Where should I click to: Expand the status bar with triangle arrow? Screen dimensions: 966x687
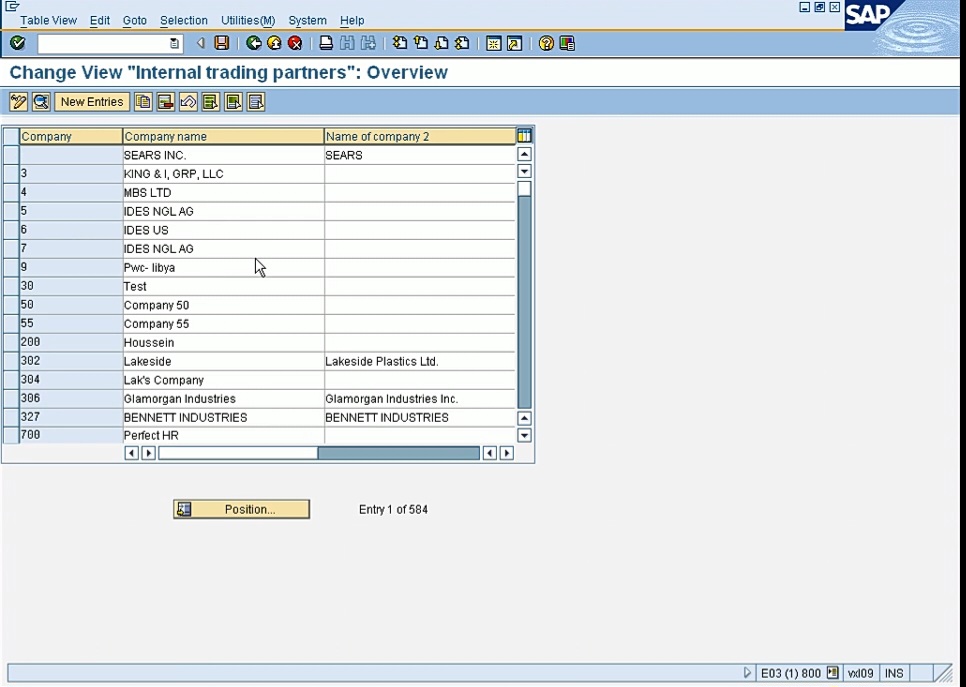pos(747,673)
